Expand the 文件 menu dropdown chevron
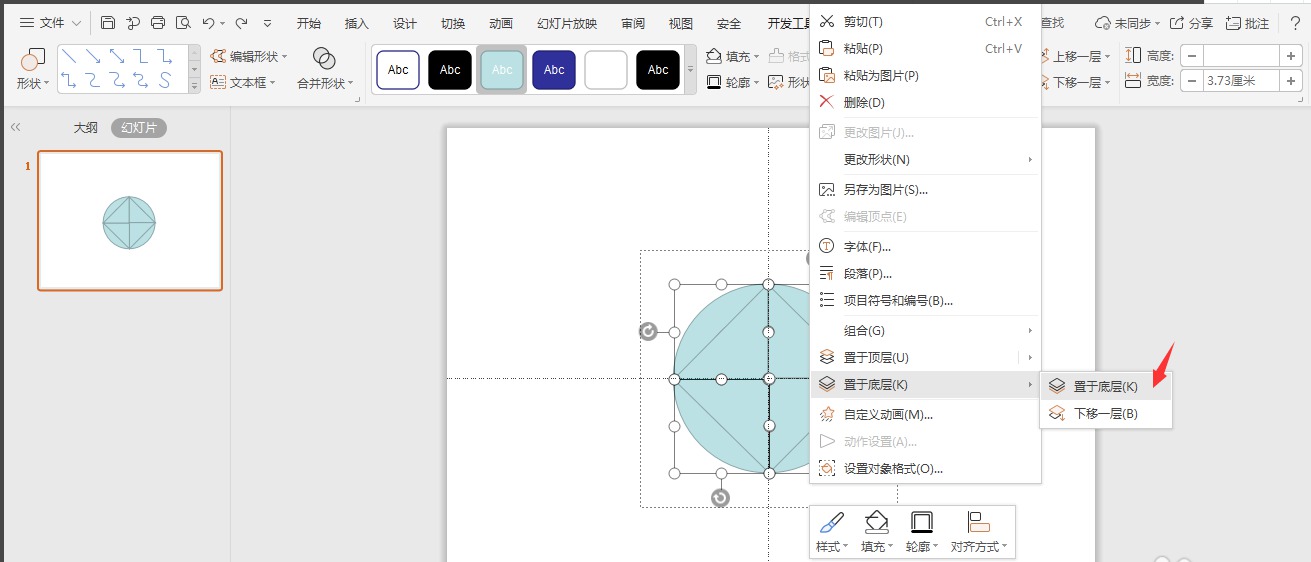Viewport: 1311px width, 562px height. 77,23
